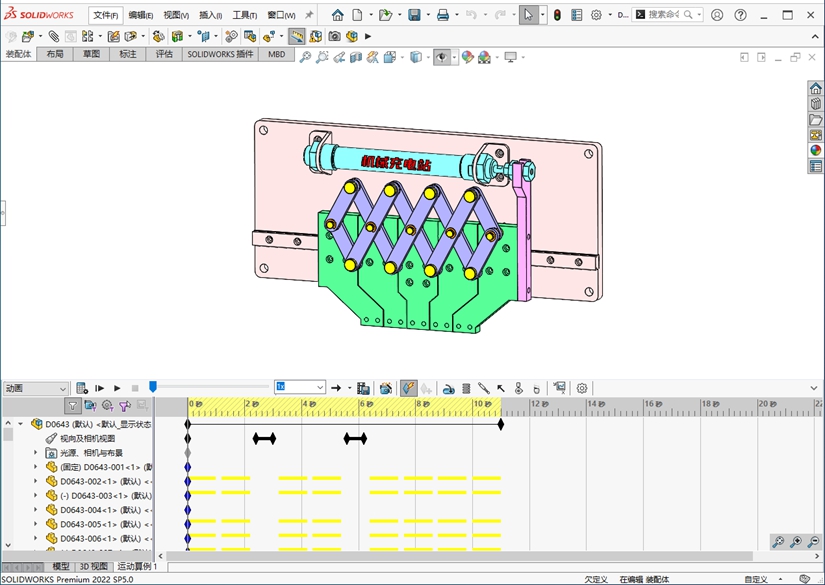Screen dimensions: 825x585
Task: Add a motor to the motion study
Action: tap(449, 388)
